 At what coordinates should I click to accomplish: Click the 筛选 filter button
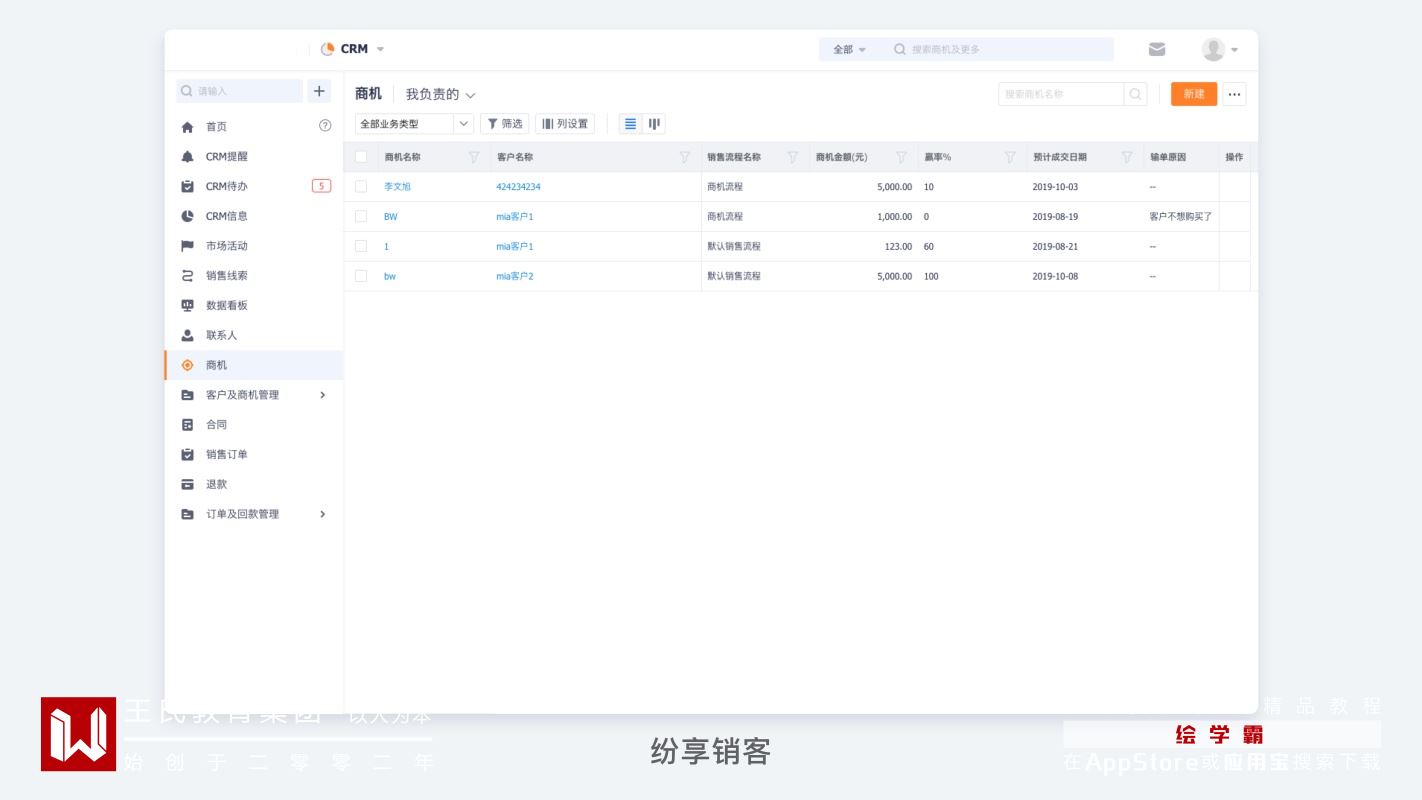(x=505, y=124)
